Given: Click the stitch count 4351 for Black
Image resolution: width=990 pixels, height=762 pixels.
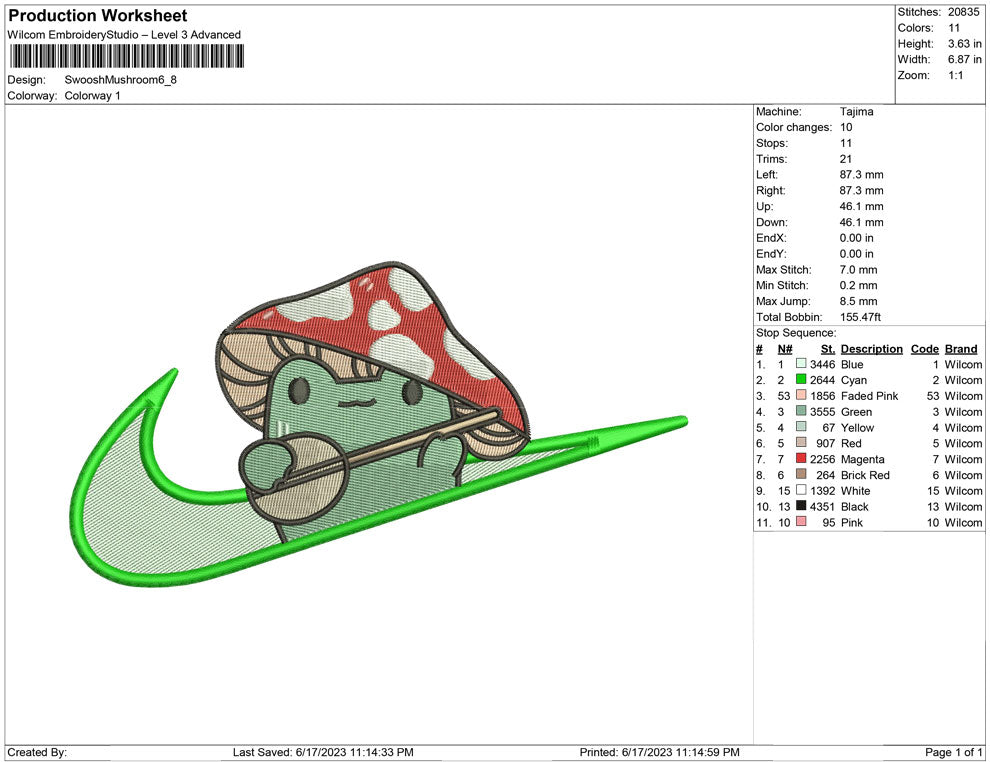Looking at the screenshot, I should [822, 506].
